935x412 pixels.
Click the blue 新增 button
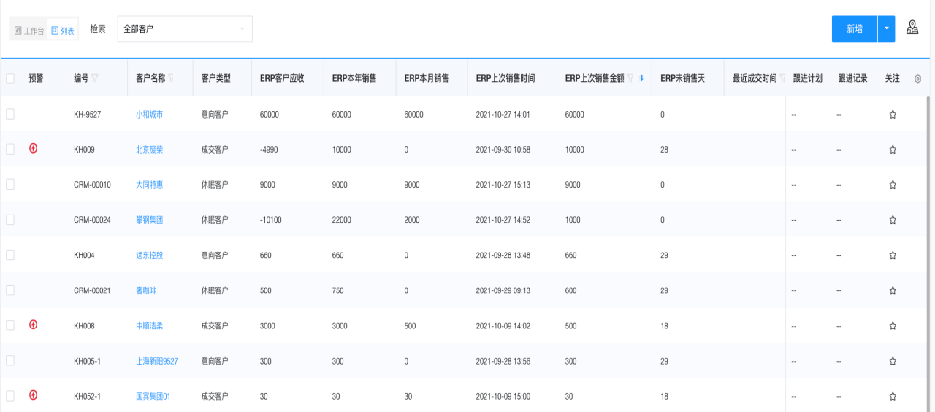854,29
